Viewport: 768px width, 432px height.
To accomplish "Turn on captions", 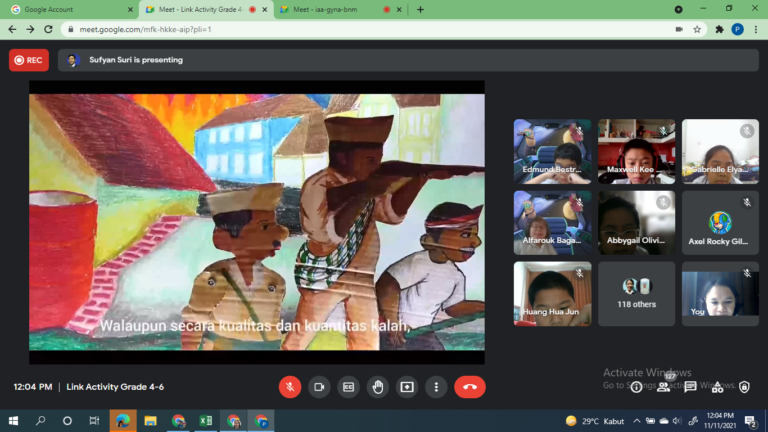I will pyautogui.click(x=349, y=387).
